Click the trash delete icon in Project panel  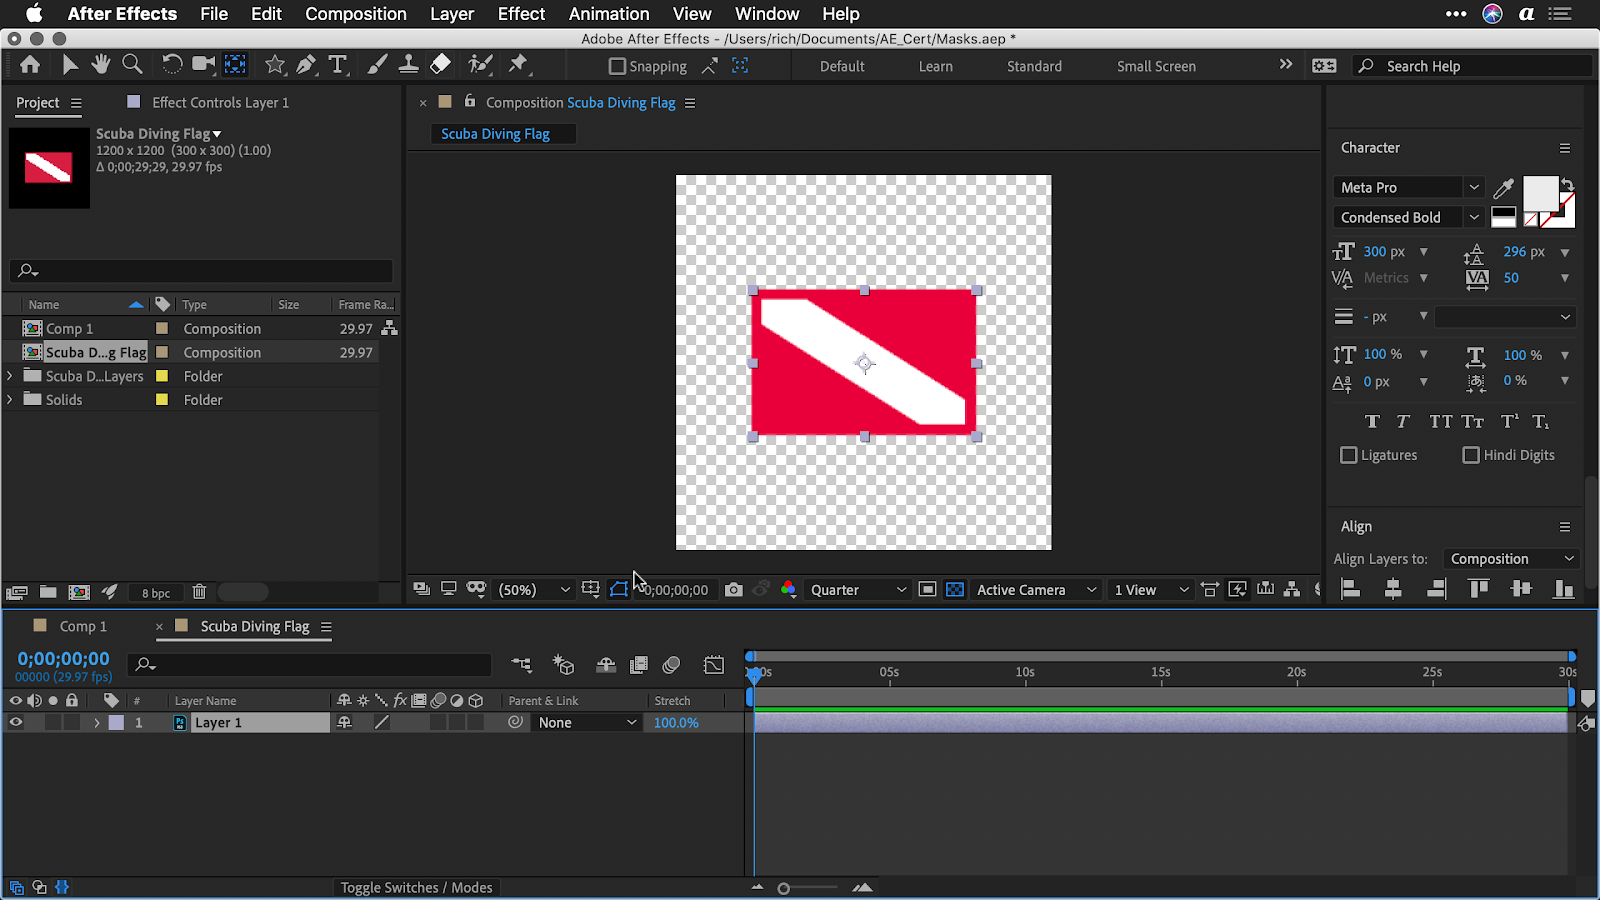(199, 592)
